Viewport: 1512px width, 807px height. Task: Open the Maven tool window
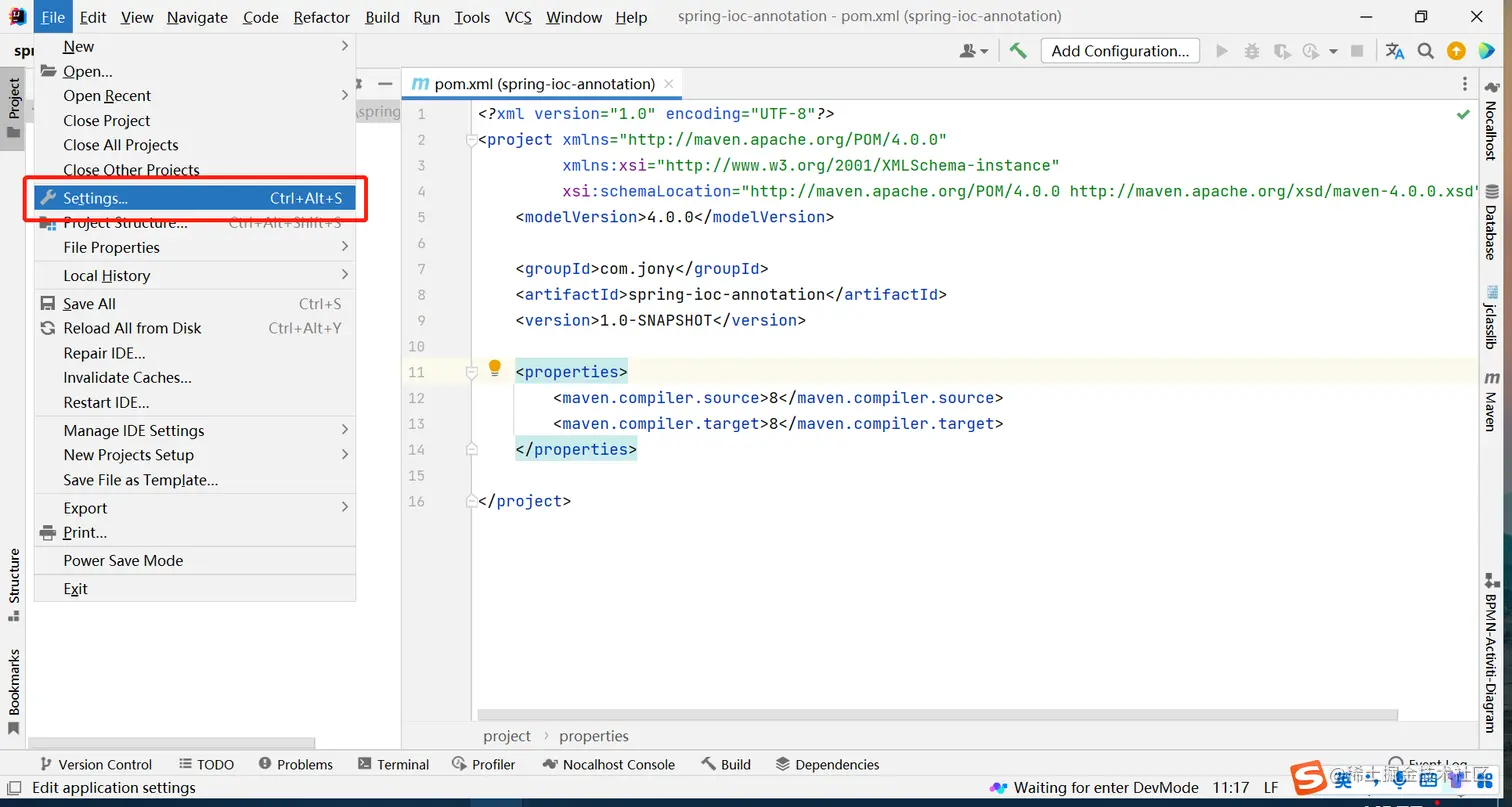(x=1491, y=400)
